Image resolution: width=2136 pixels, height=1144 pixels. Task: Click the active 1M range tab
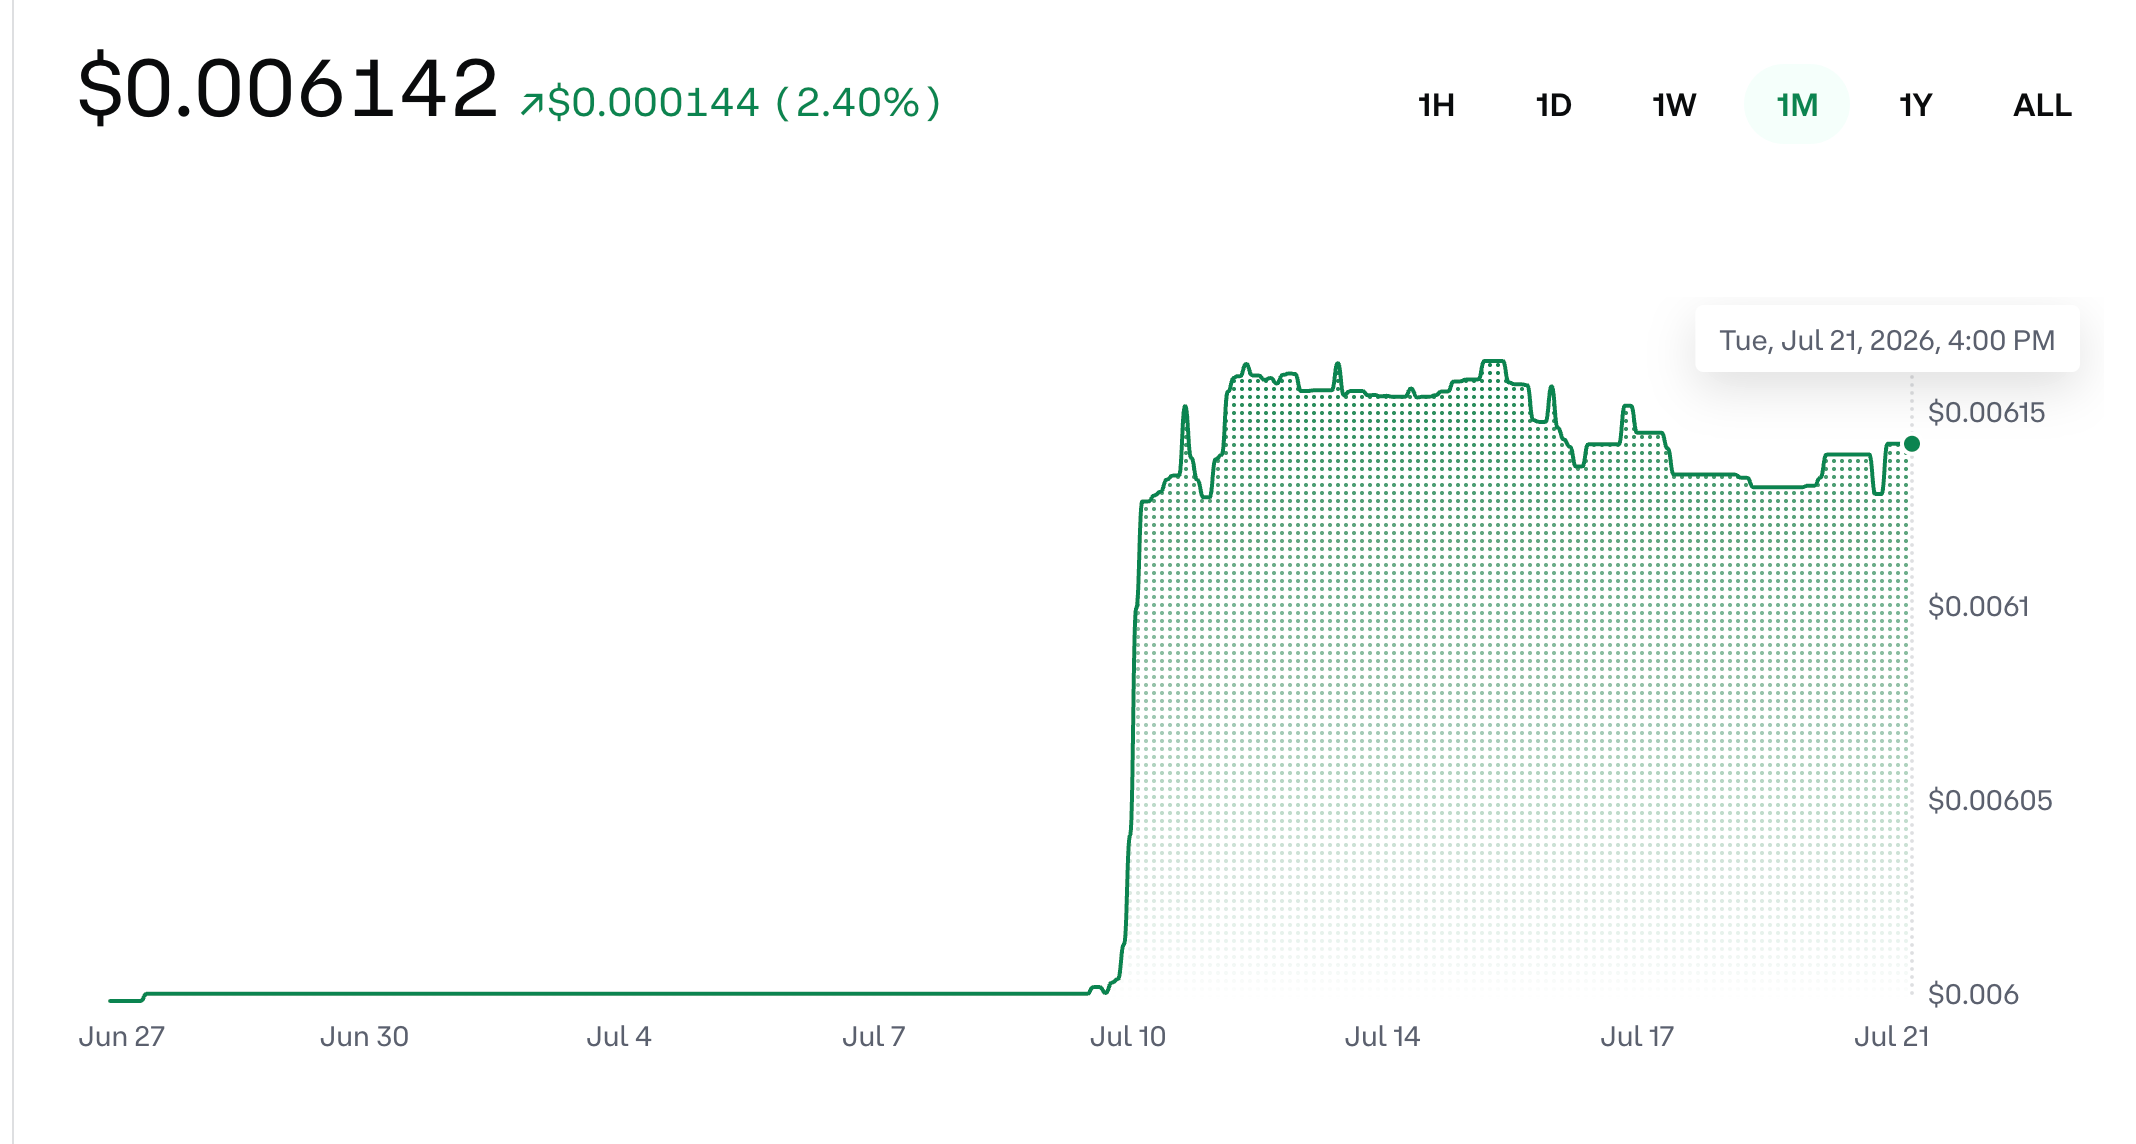pyautogui.click(x=1796, y=105)
